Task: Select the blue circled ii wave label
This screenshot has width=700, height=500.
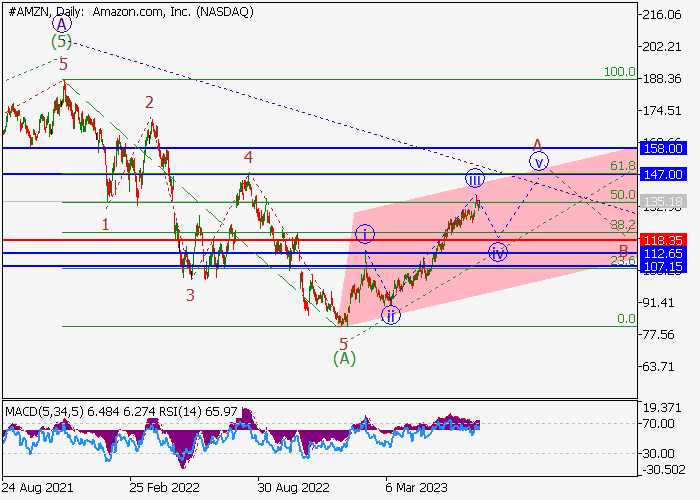Action: coord(391,315)
